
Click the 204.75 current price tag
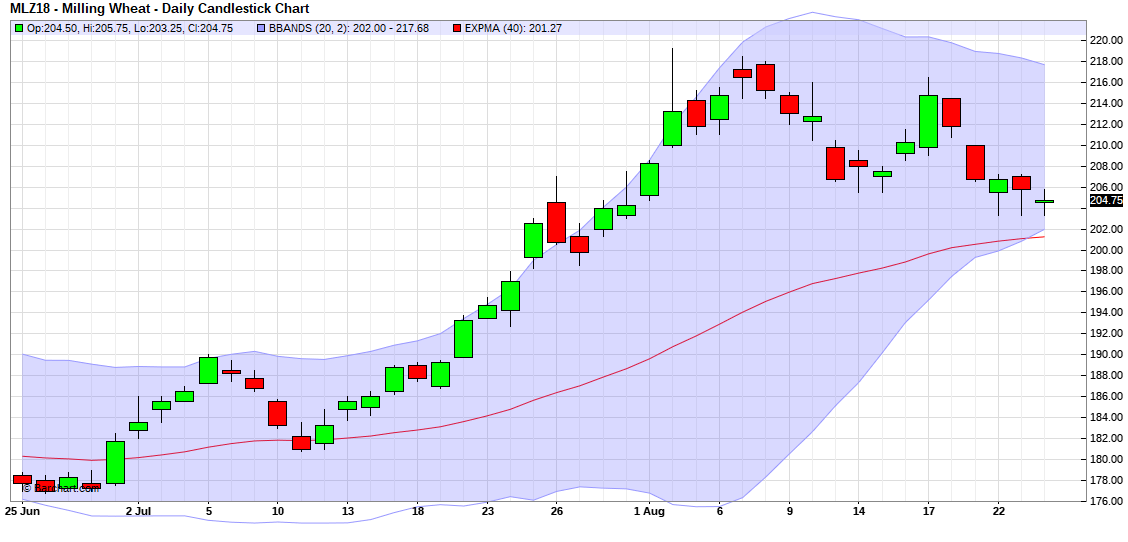(1107, 200)
